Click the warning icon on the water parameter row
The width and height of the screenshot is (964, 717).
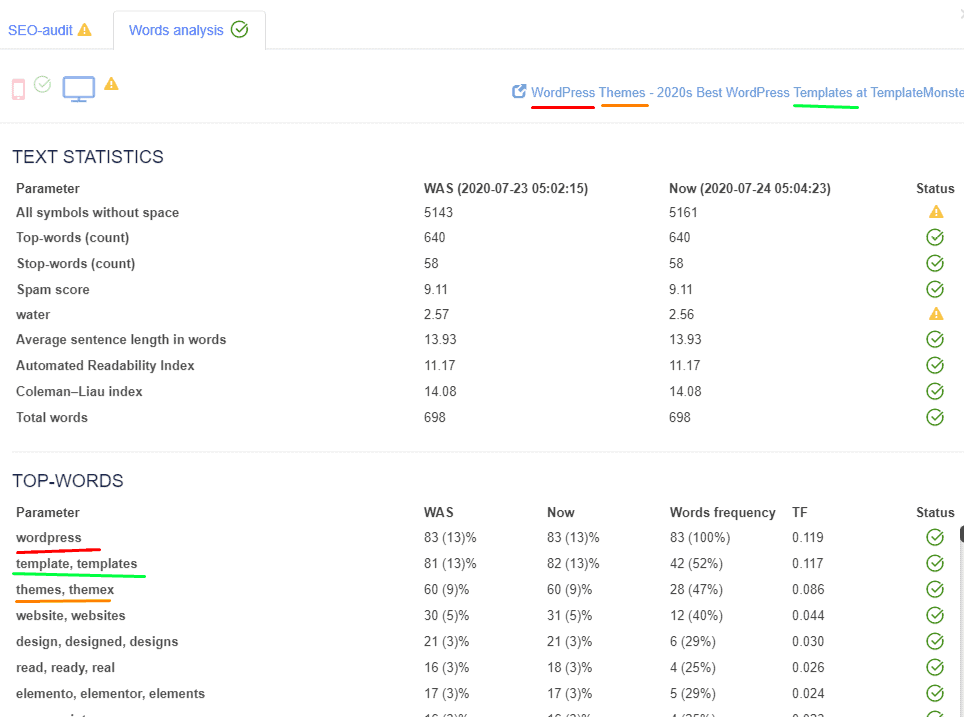coord(935,313)
